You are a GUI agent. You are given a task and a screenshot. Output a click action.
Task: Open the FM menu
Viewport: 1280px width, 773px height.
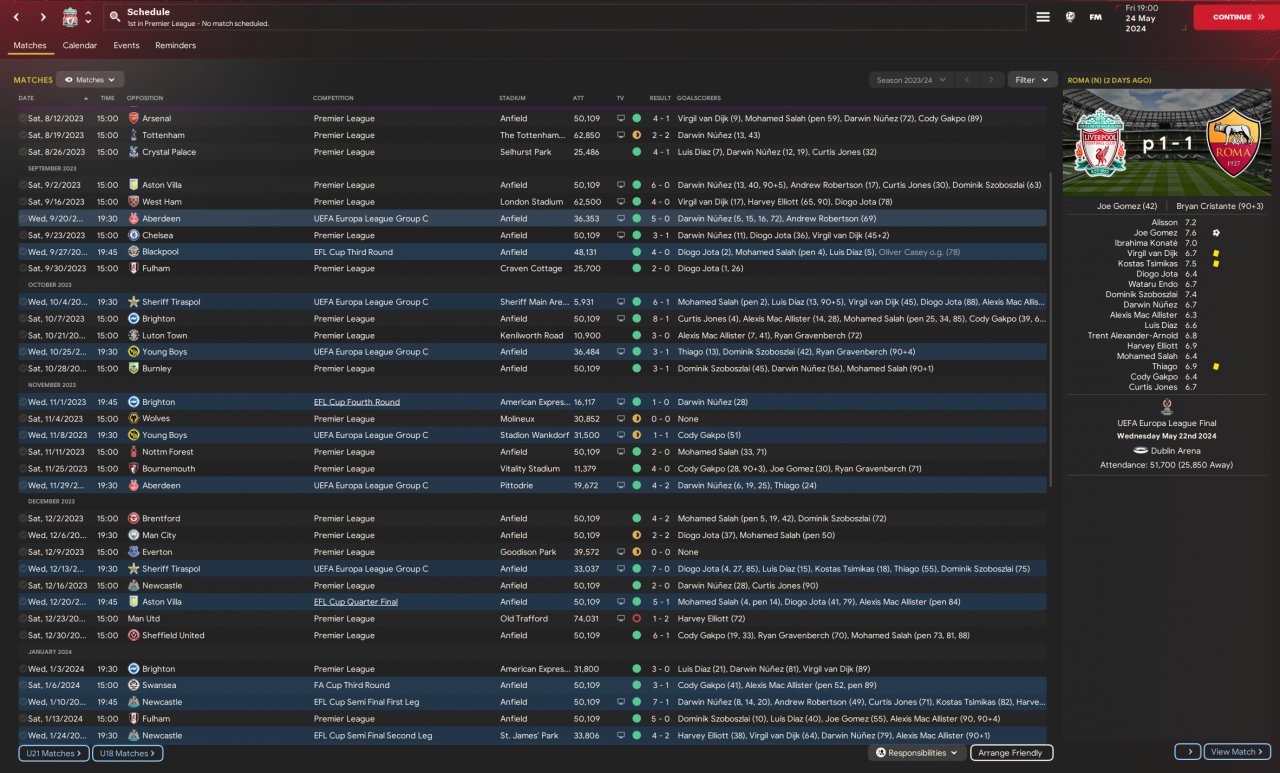pos(1096,17)
